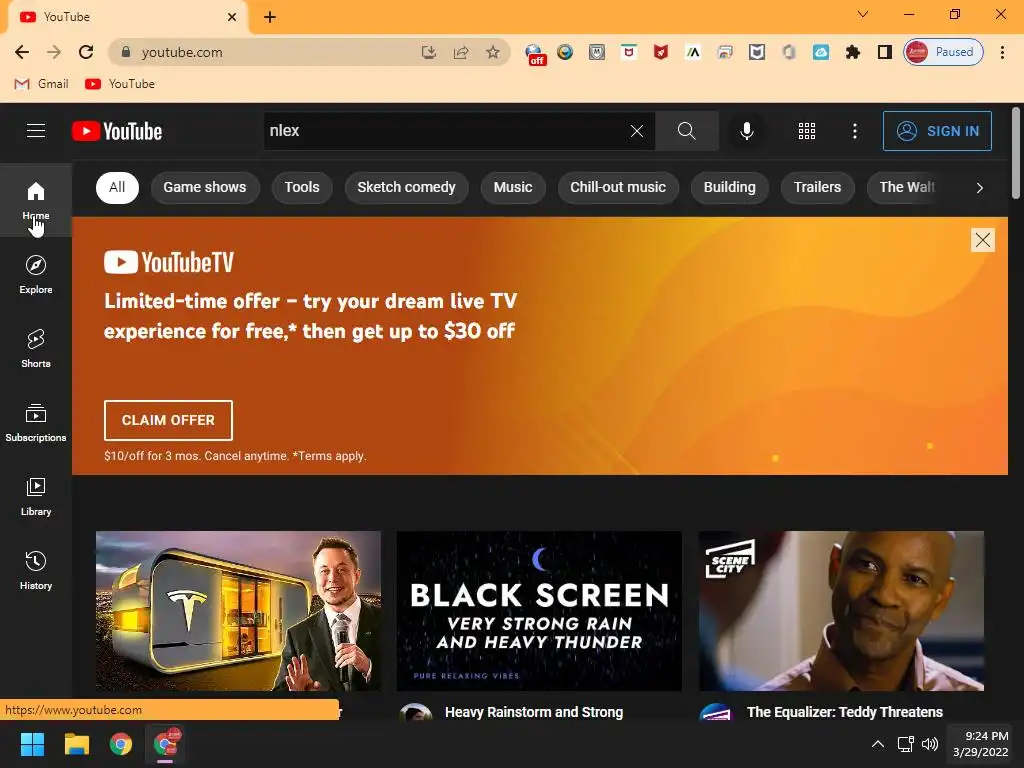Select the All filter chip

tap(117, 187)
